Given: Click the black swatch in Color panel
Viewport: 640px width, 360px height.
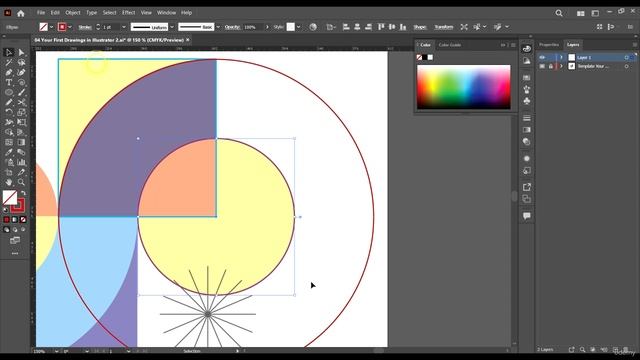Looking at the screenshot, I should click(424, 58).
